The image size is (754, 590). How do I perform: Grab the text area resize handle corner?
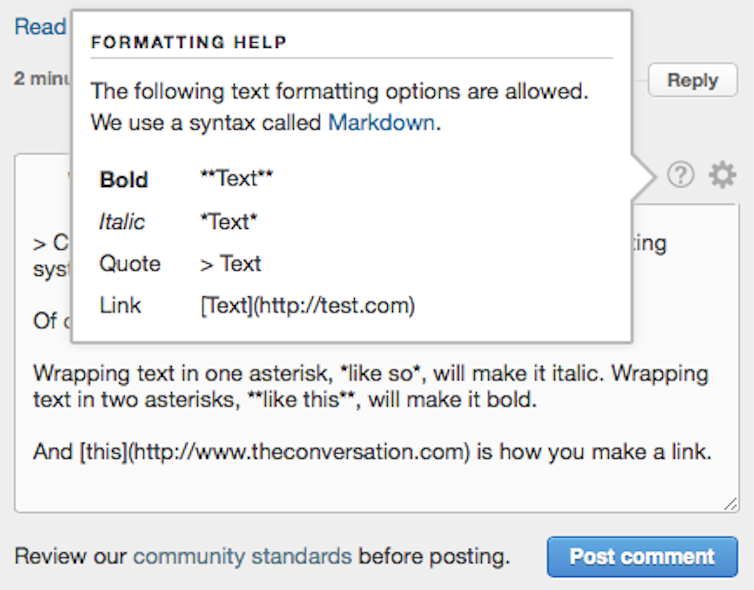point(731,504)
